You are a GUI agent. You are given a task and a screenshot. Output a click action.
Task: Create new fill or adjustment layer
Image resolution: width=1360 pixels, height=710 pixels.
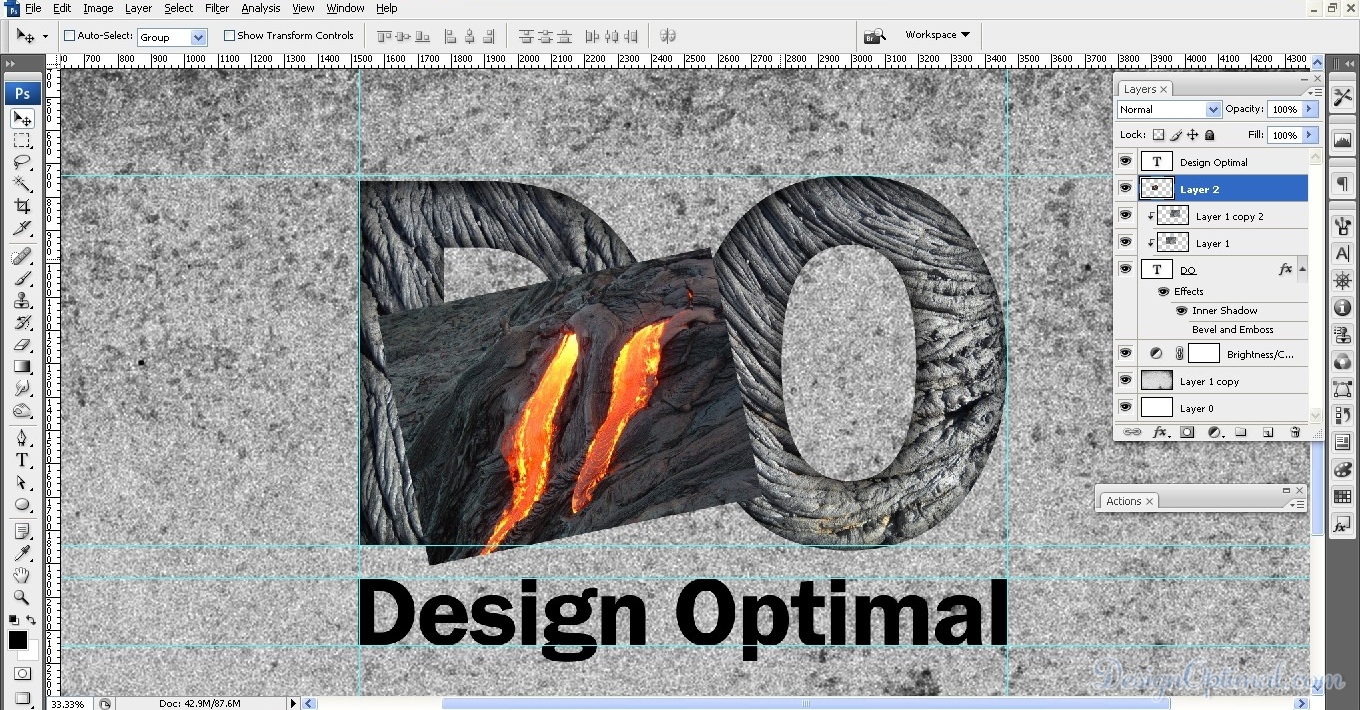(1215, 432)
